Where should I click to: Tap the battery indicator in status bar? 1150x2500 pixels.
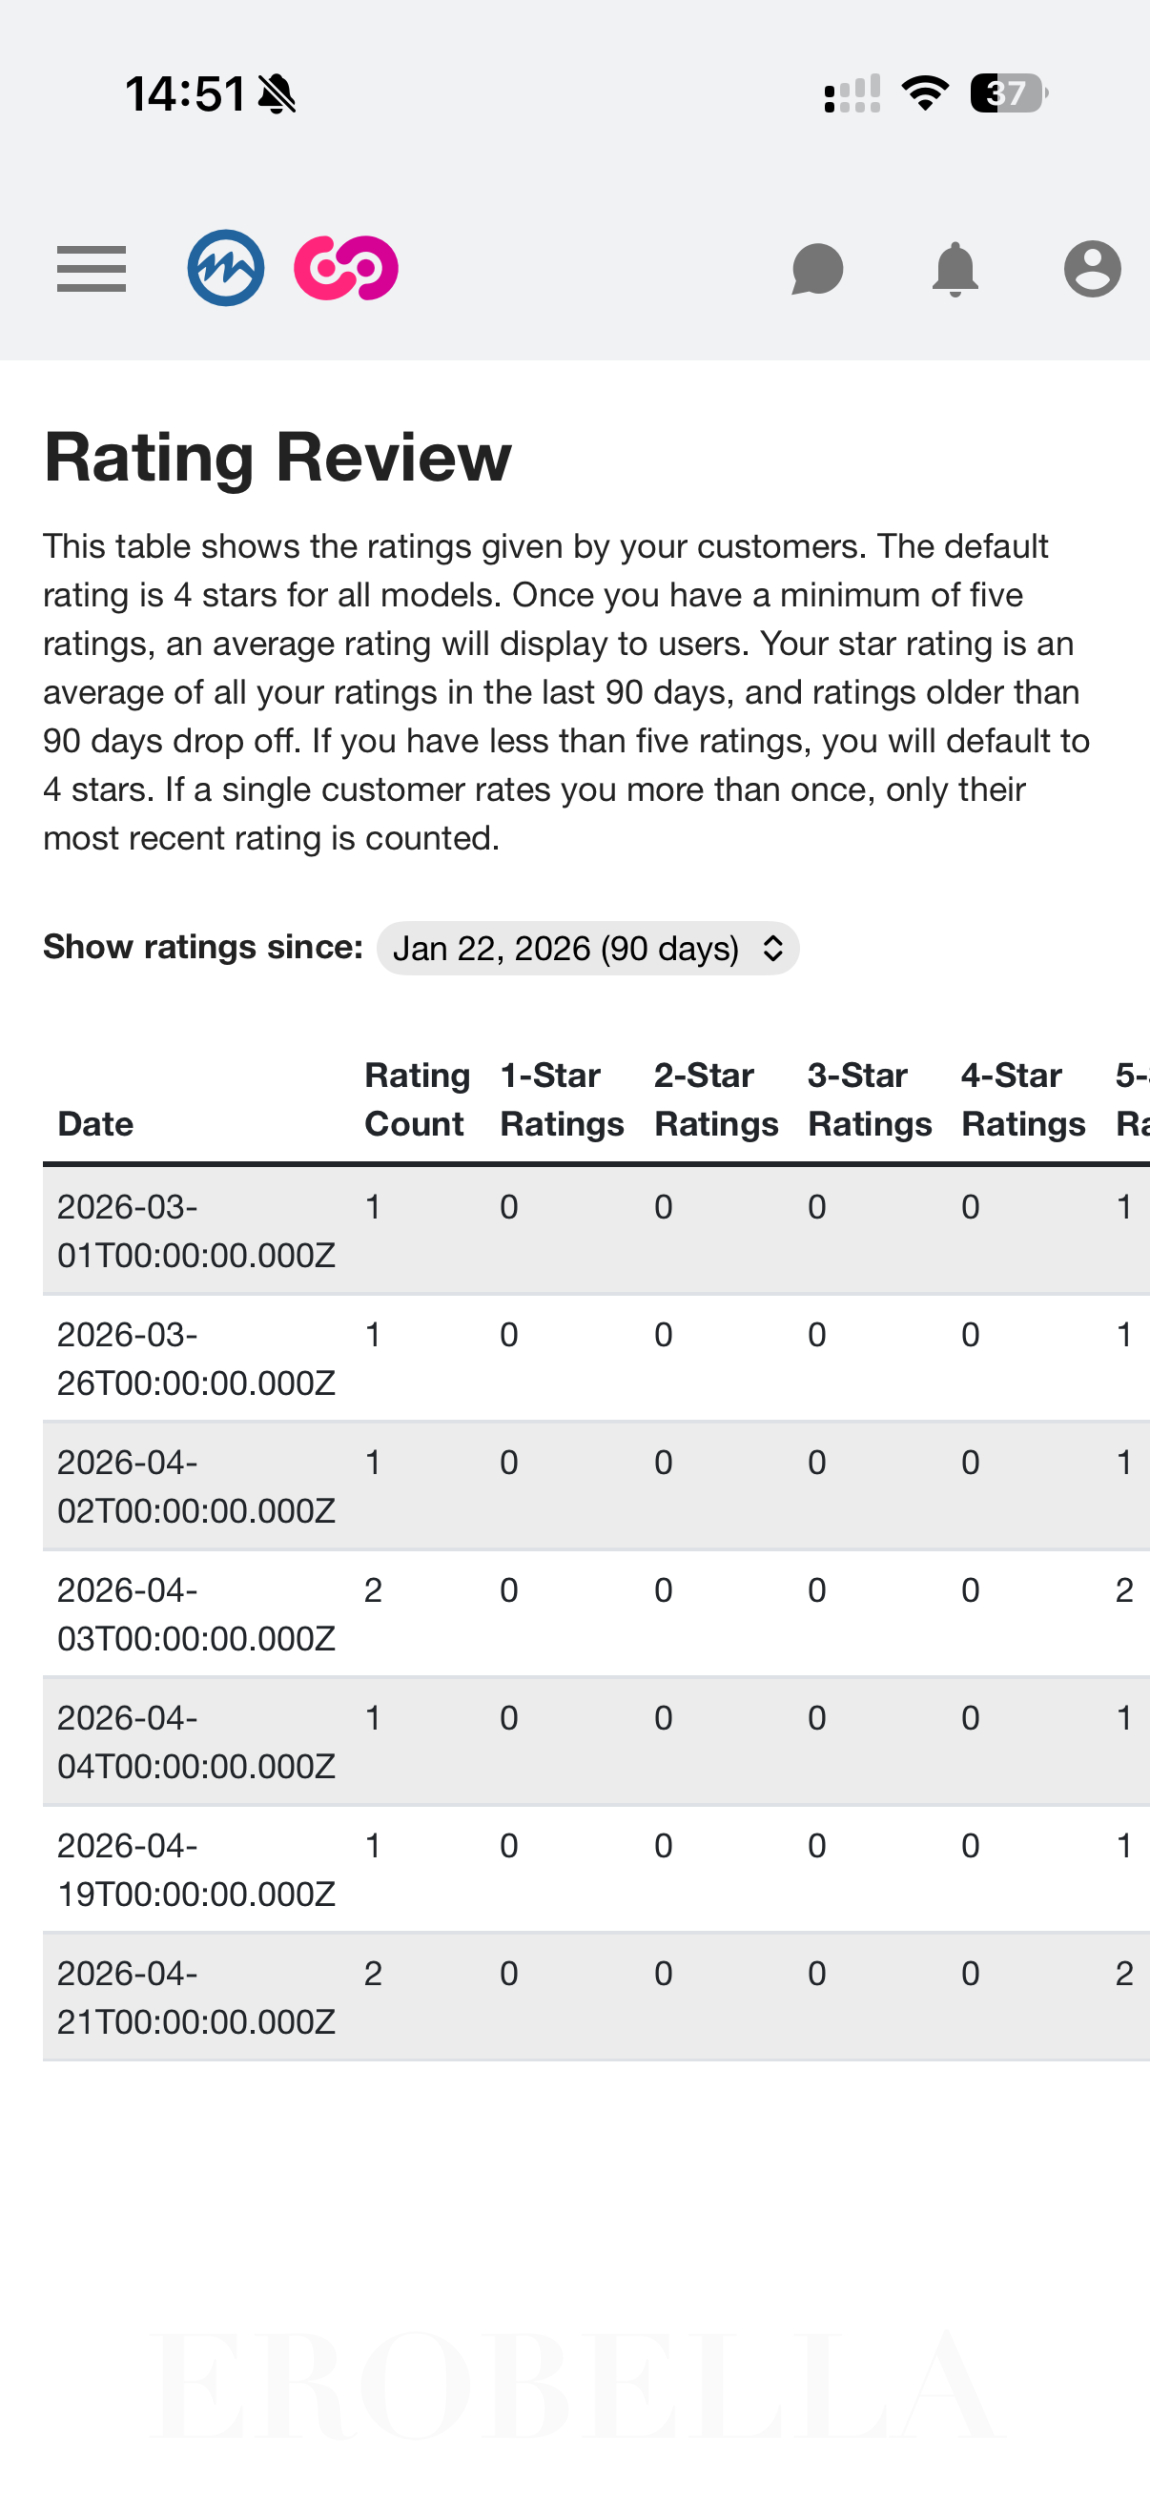pyautogui.click(x=1008, y=94)
